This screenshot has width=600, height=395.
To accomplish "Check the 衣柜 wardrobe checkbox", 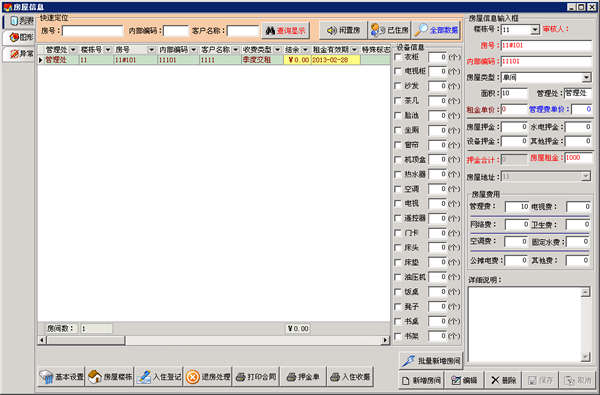I will coord(398,57).
